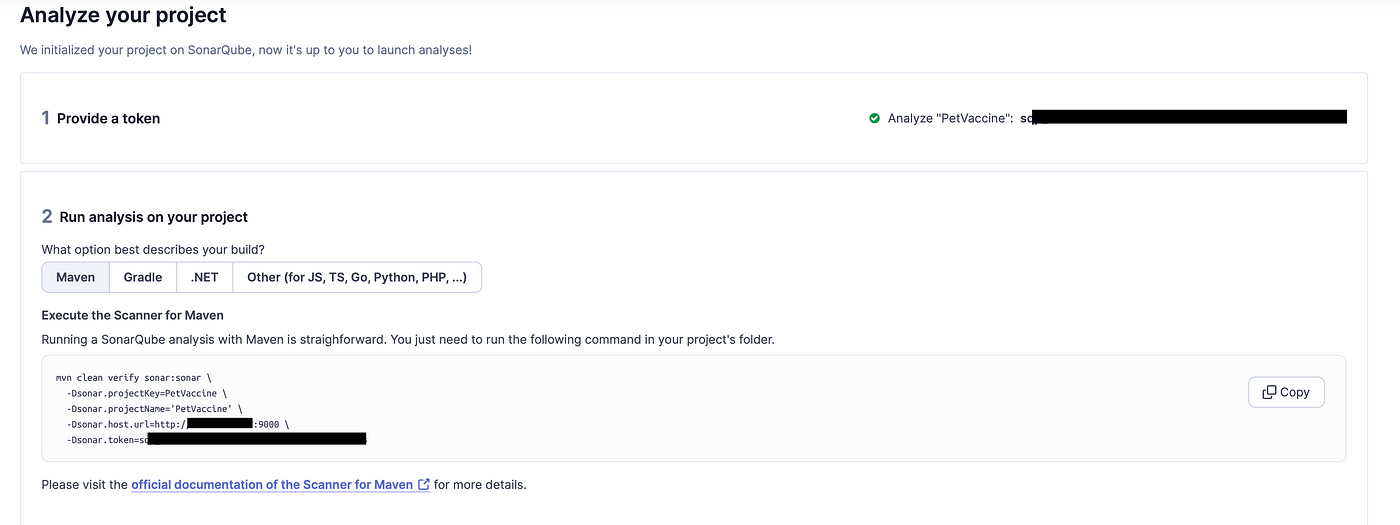This screenshot has height=525, width=1400.
Task: Click the "-Dsonar.projectKey=PetVaccine" line
Action: click(x=147, y=394)
